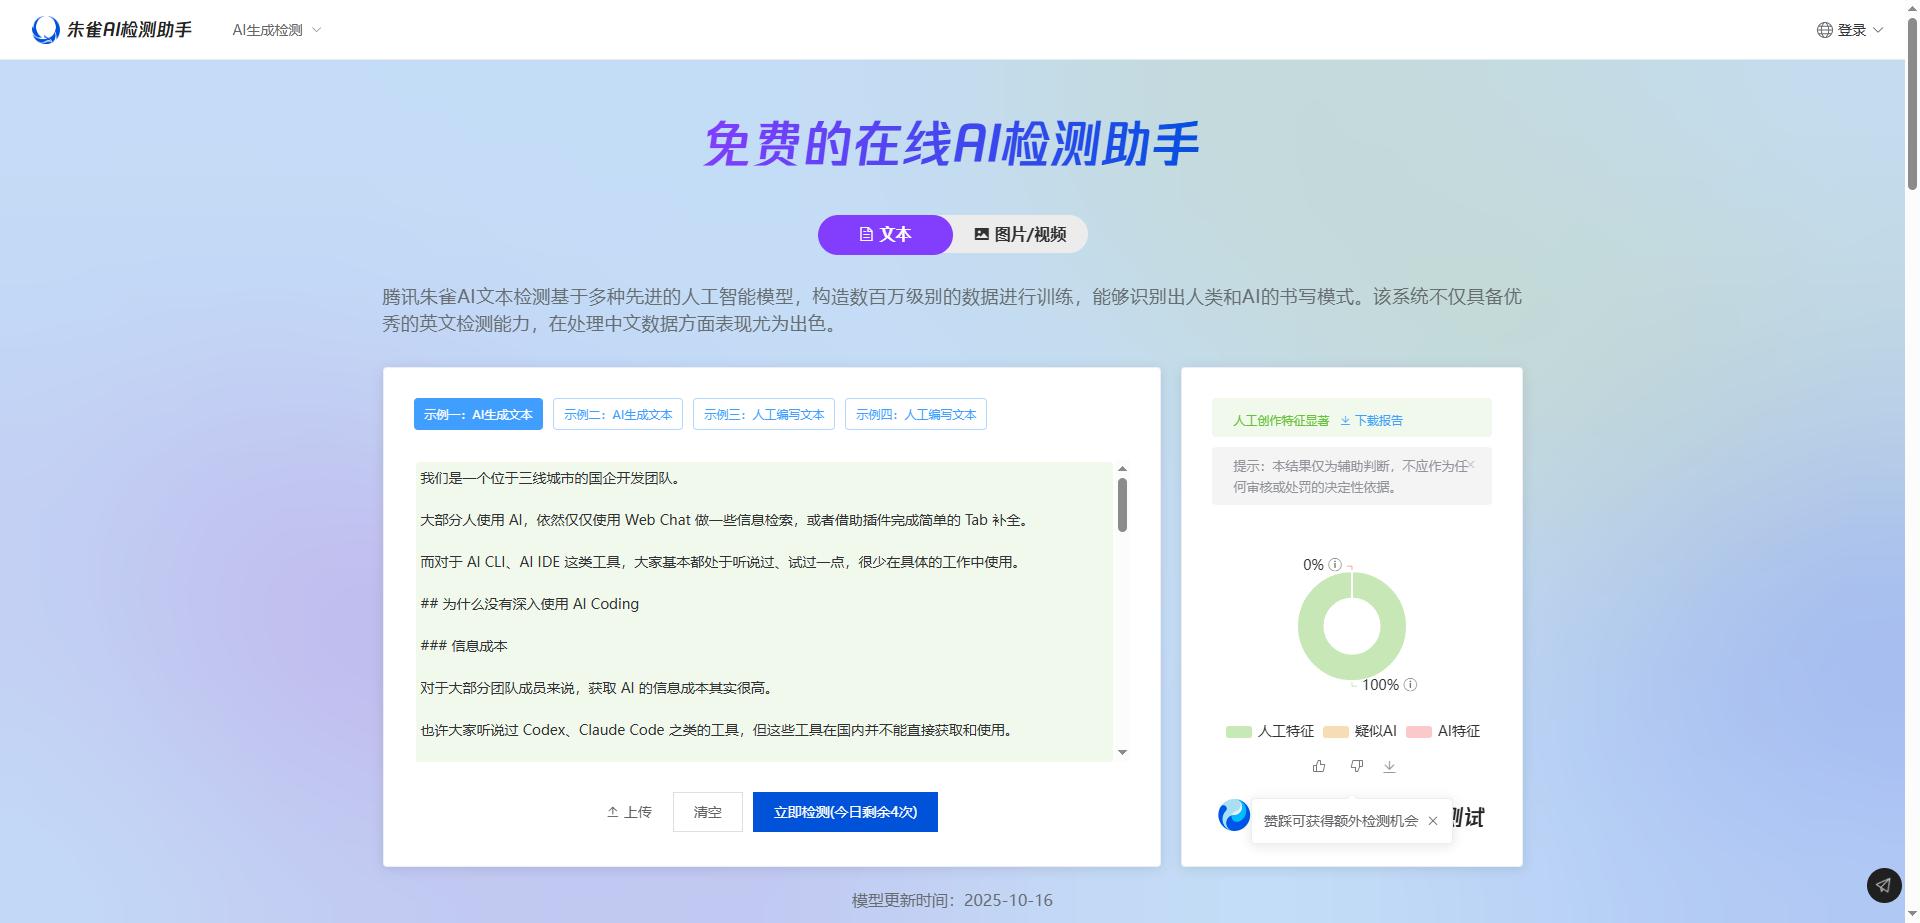This screenshot has width=1920, height=923.
Task: Select 示例三：人工编写文本 sample
Action: click(764, 414)
